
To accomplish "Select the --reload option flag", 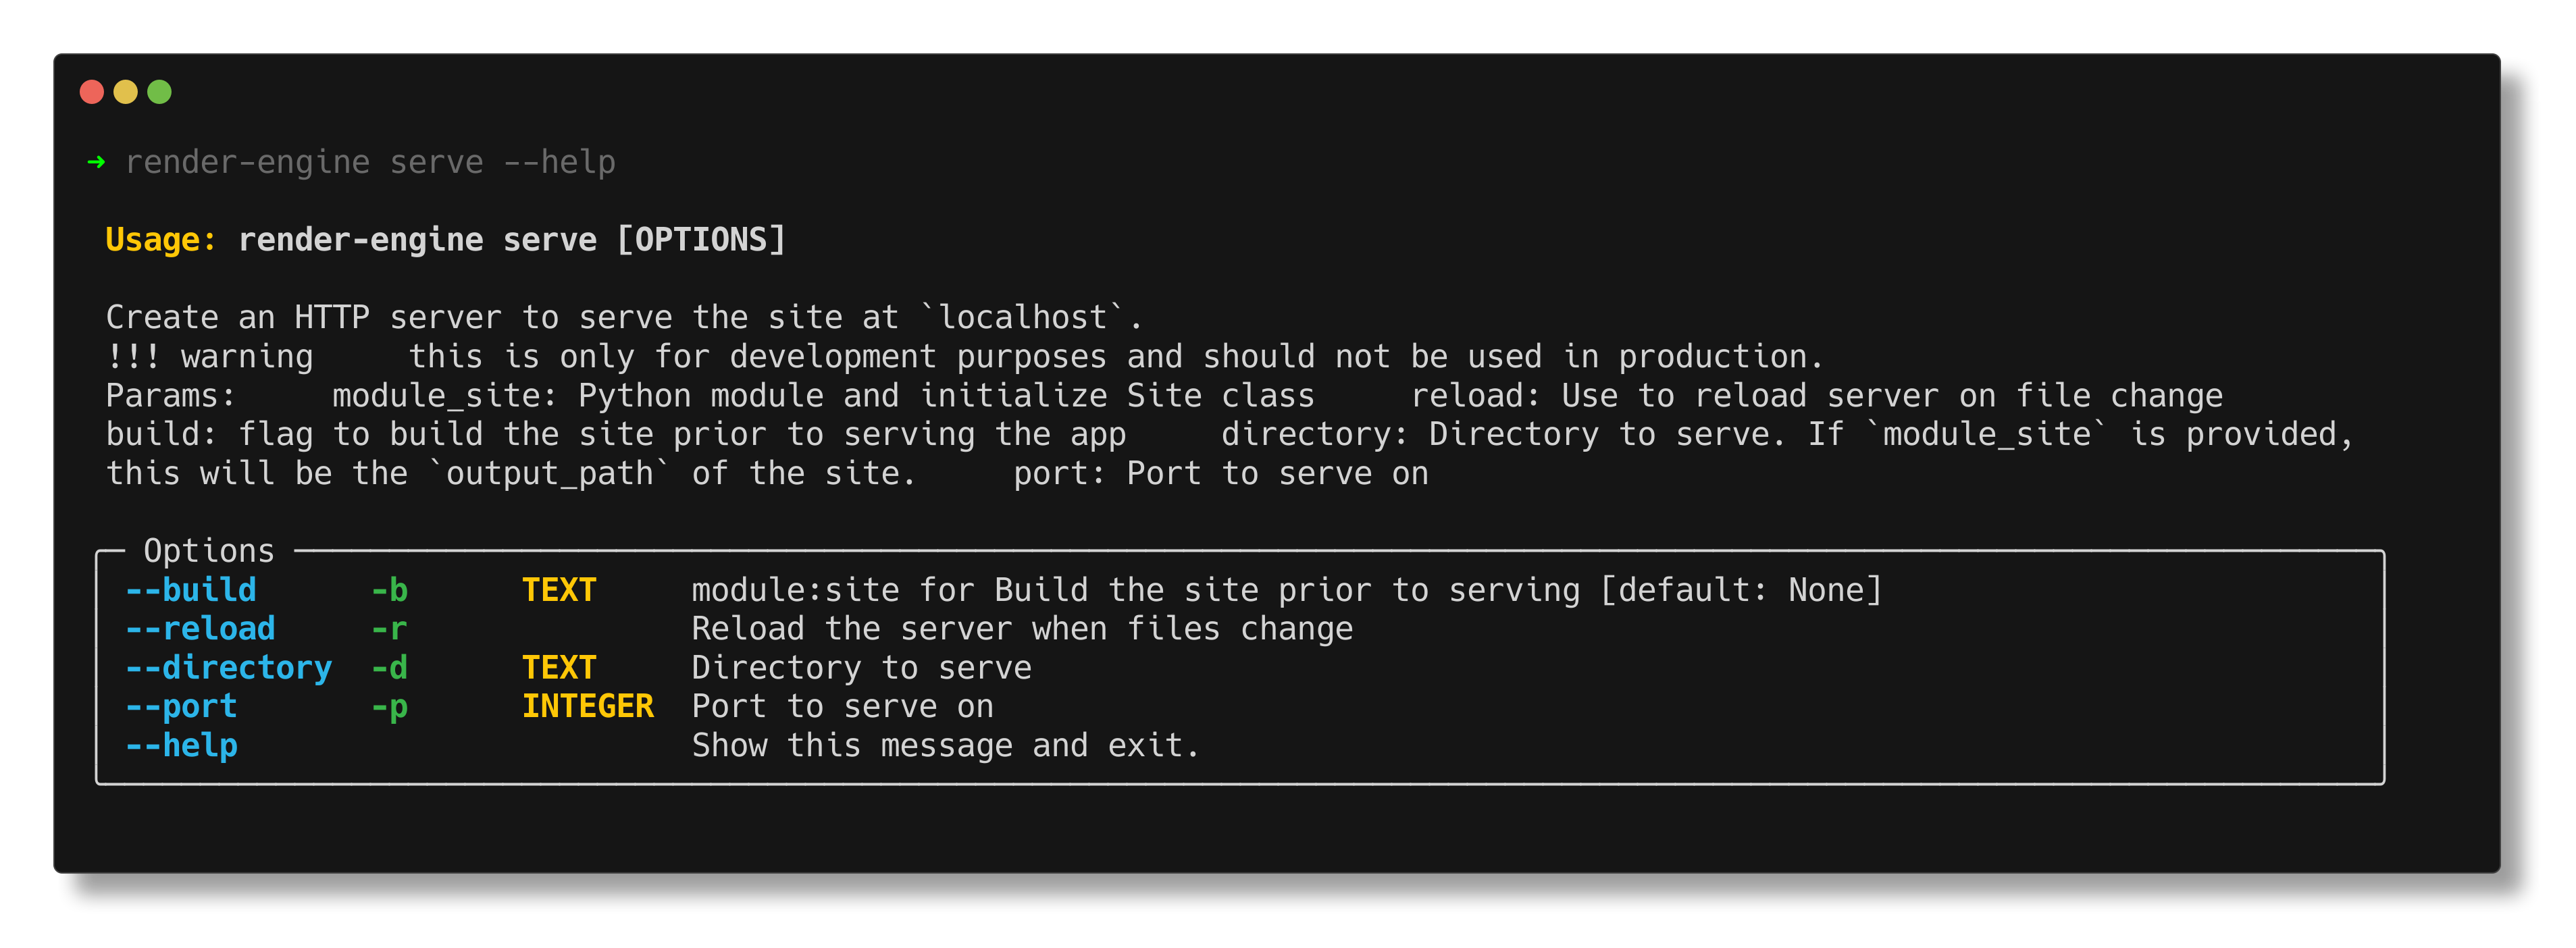I will click(200, 629).
